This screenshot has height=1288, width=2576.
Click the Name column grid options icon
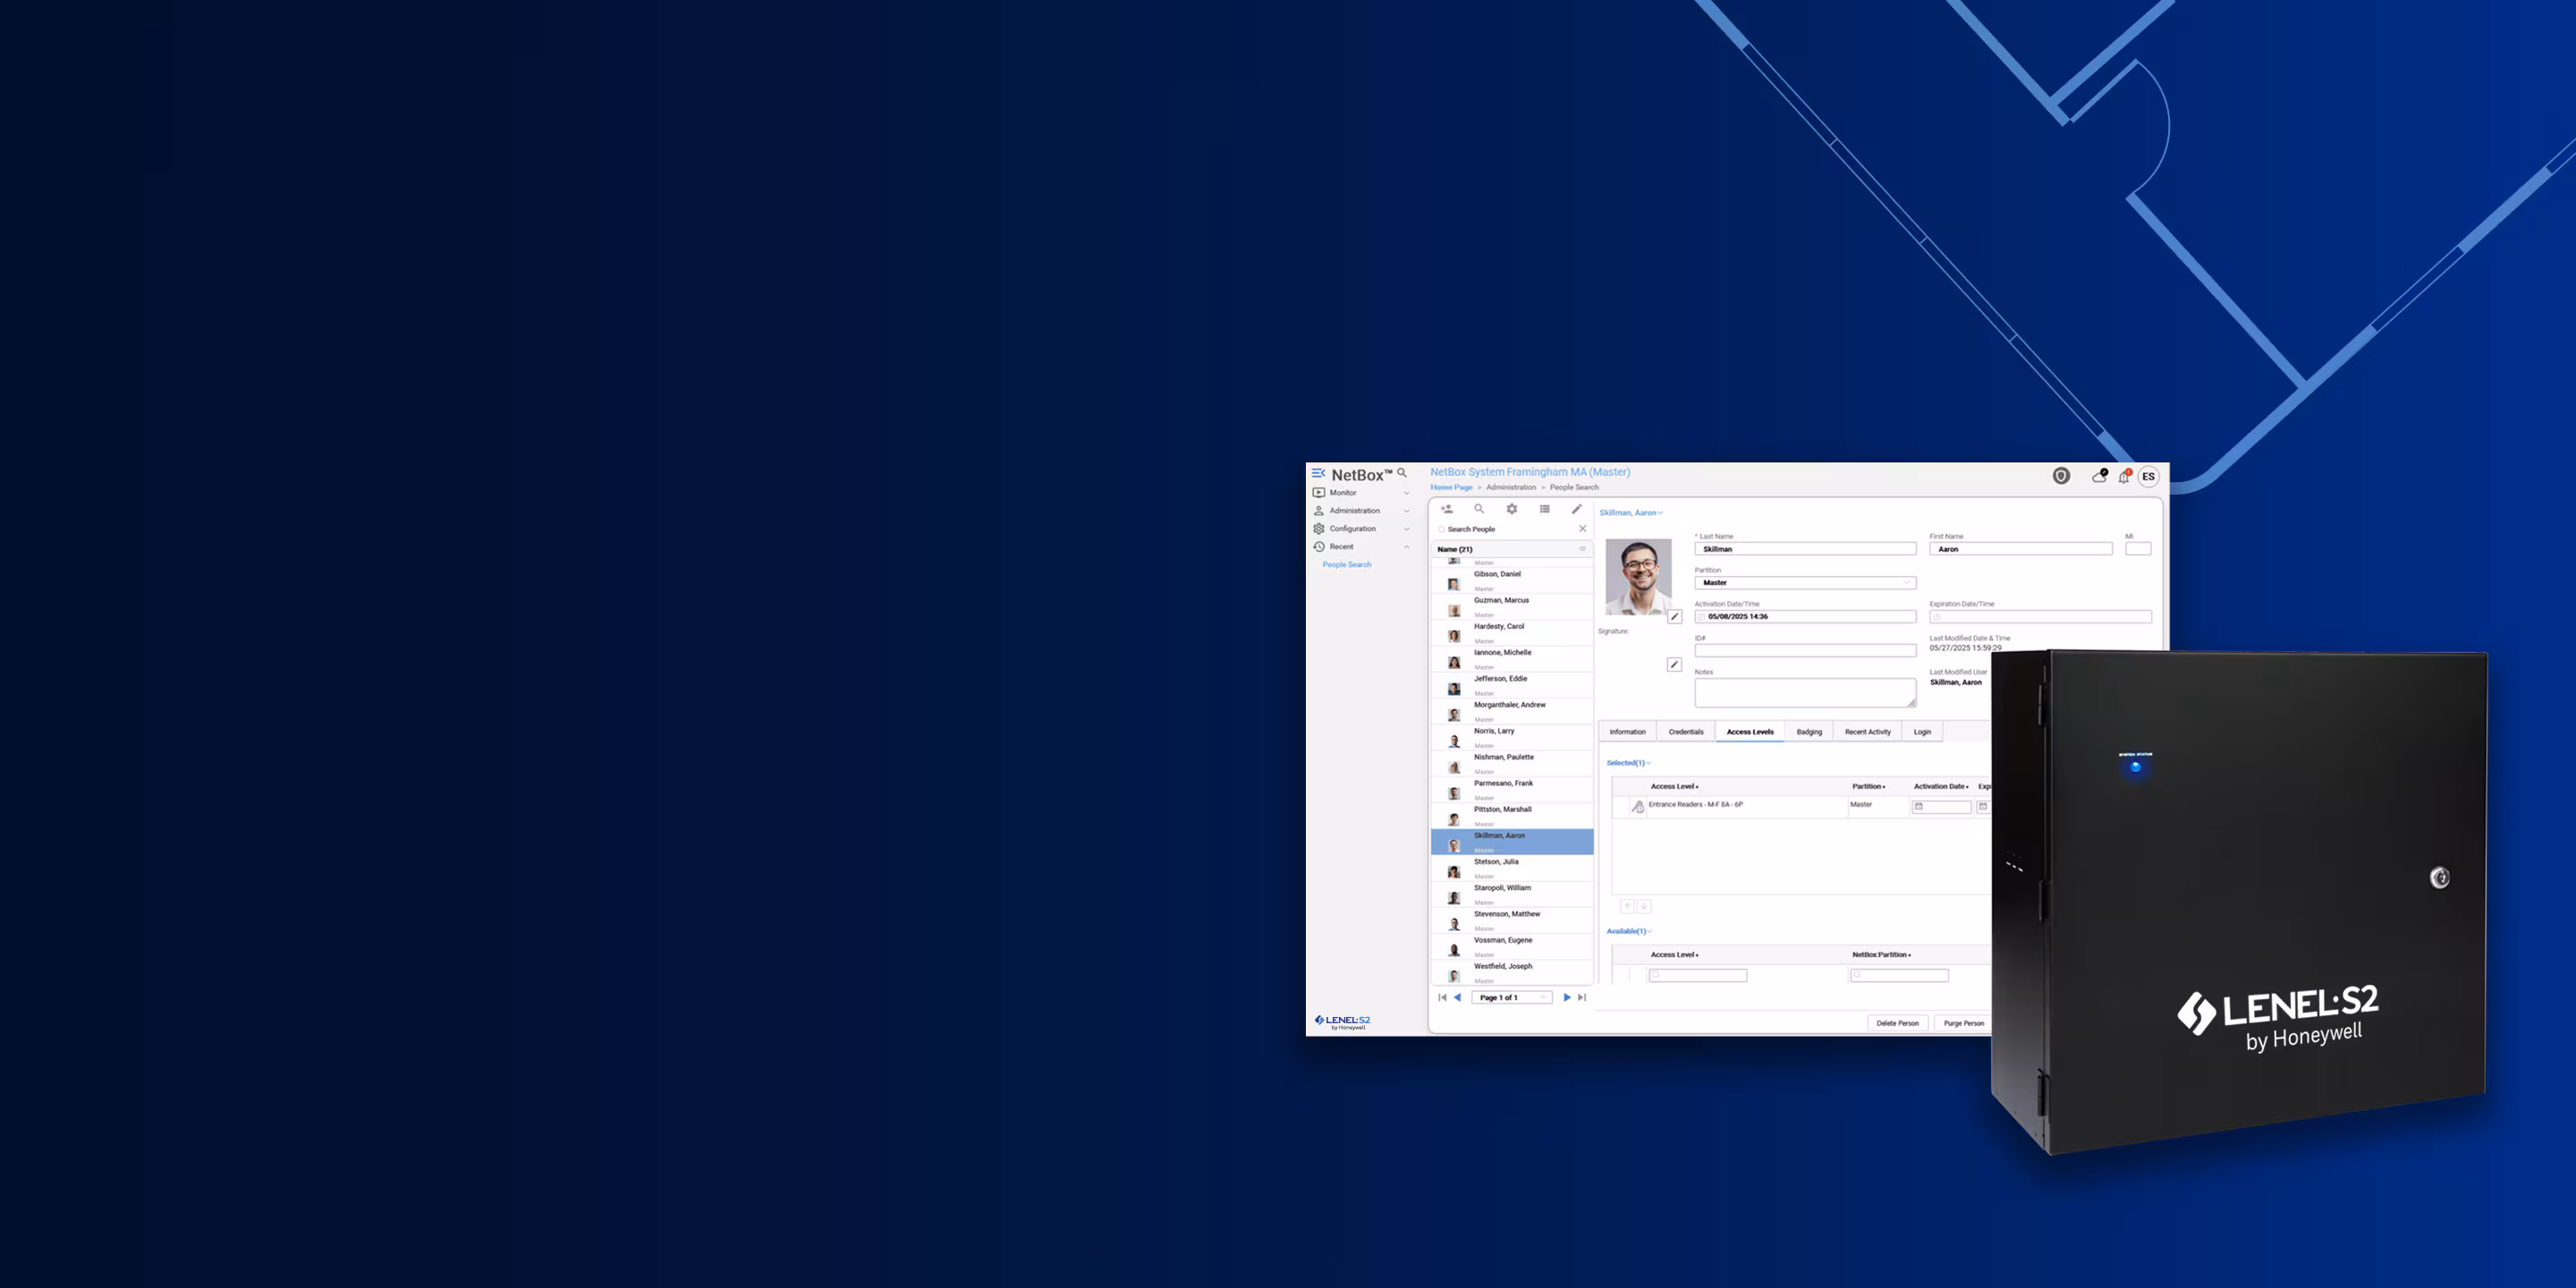(1582, 549)
